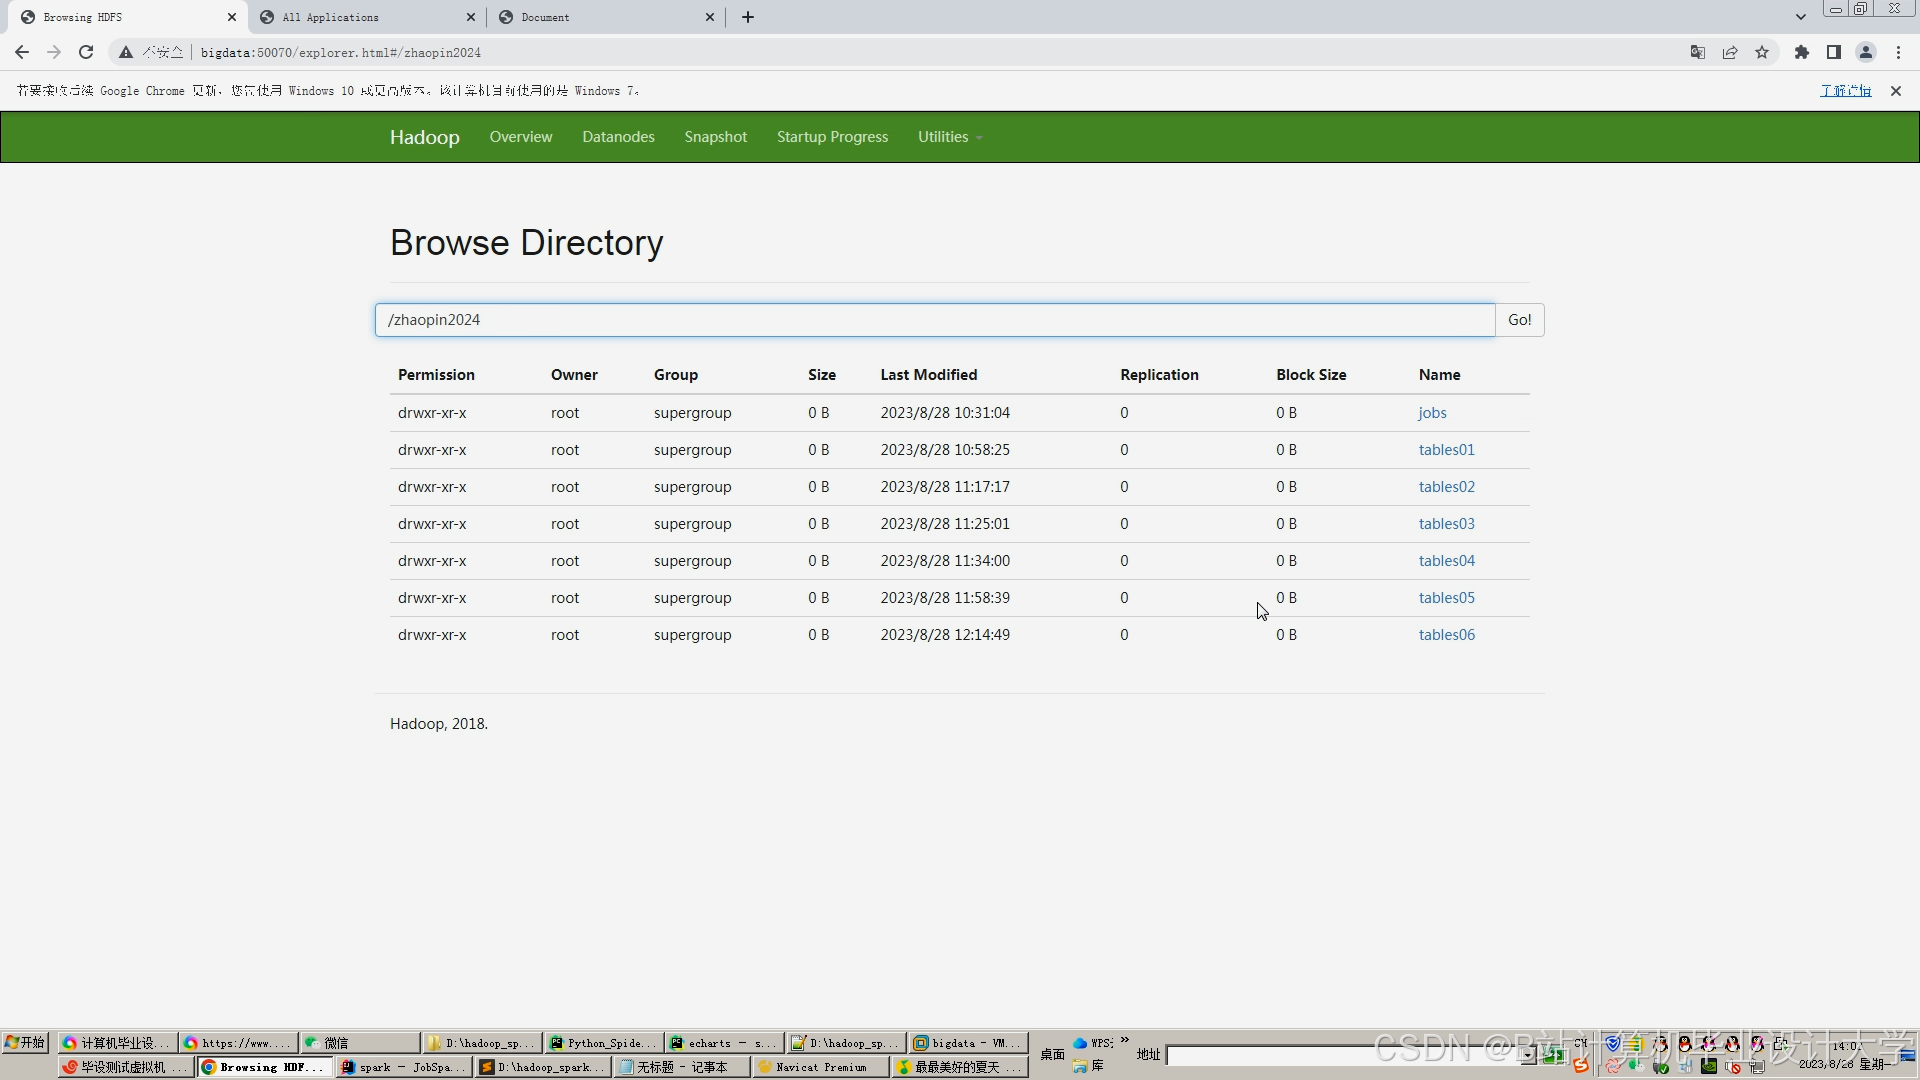The image size is (1920, 1080).
Task: Click share page icon in address bar
Action: 1730,52
